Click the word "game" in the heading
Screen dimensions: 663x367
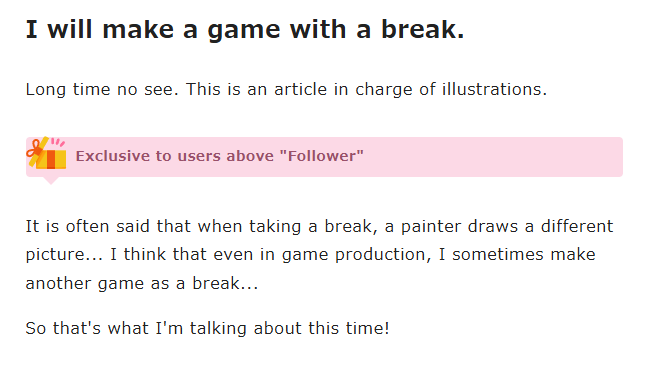[244, 30]
